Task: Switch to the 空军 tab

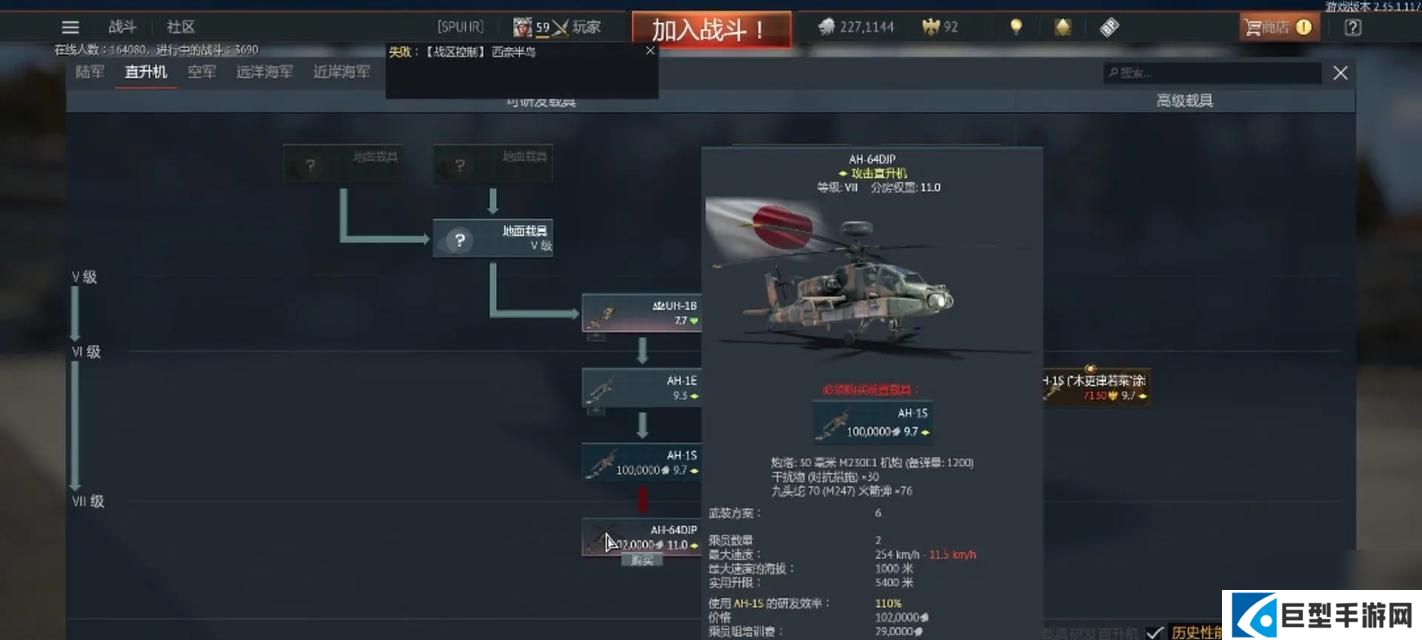Action: coord(202,72)
